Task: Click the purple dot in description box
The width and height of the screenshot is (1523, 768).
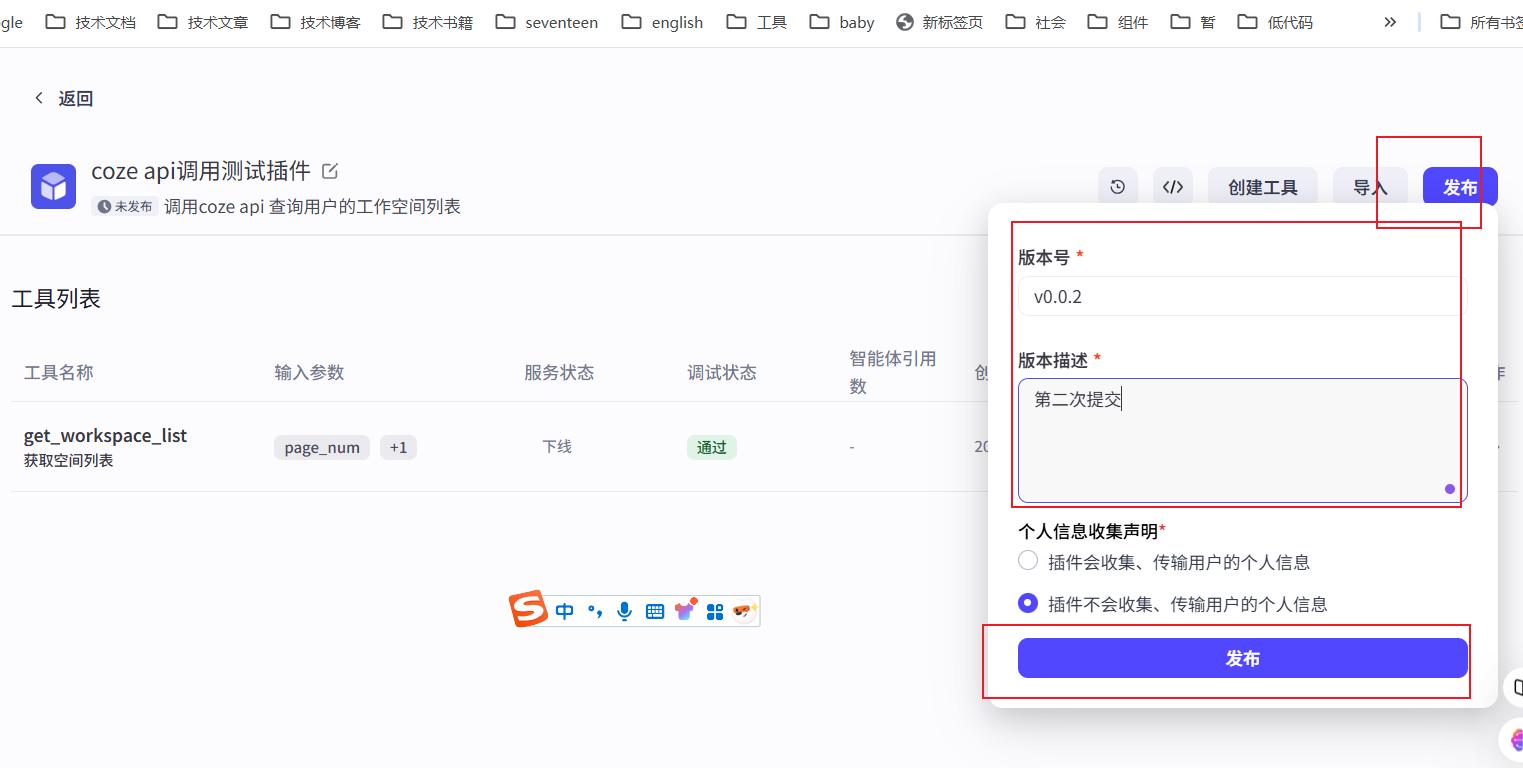Action: (1450, 489)
